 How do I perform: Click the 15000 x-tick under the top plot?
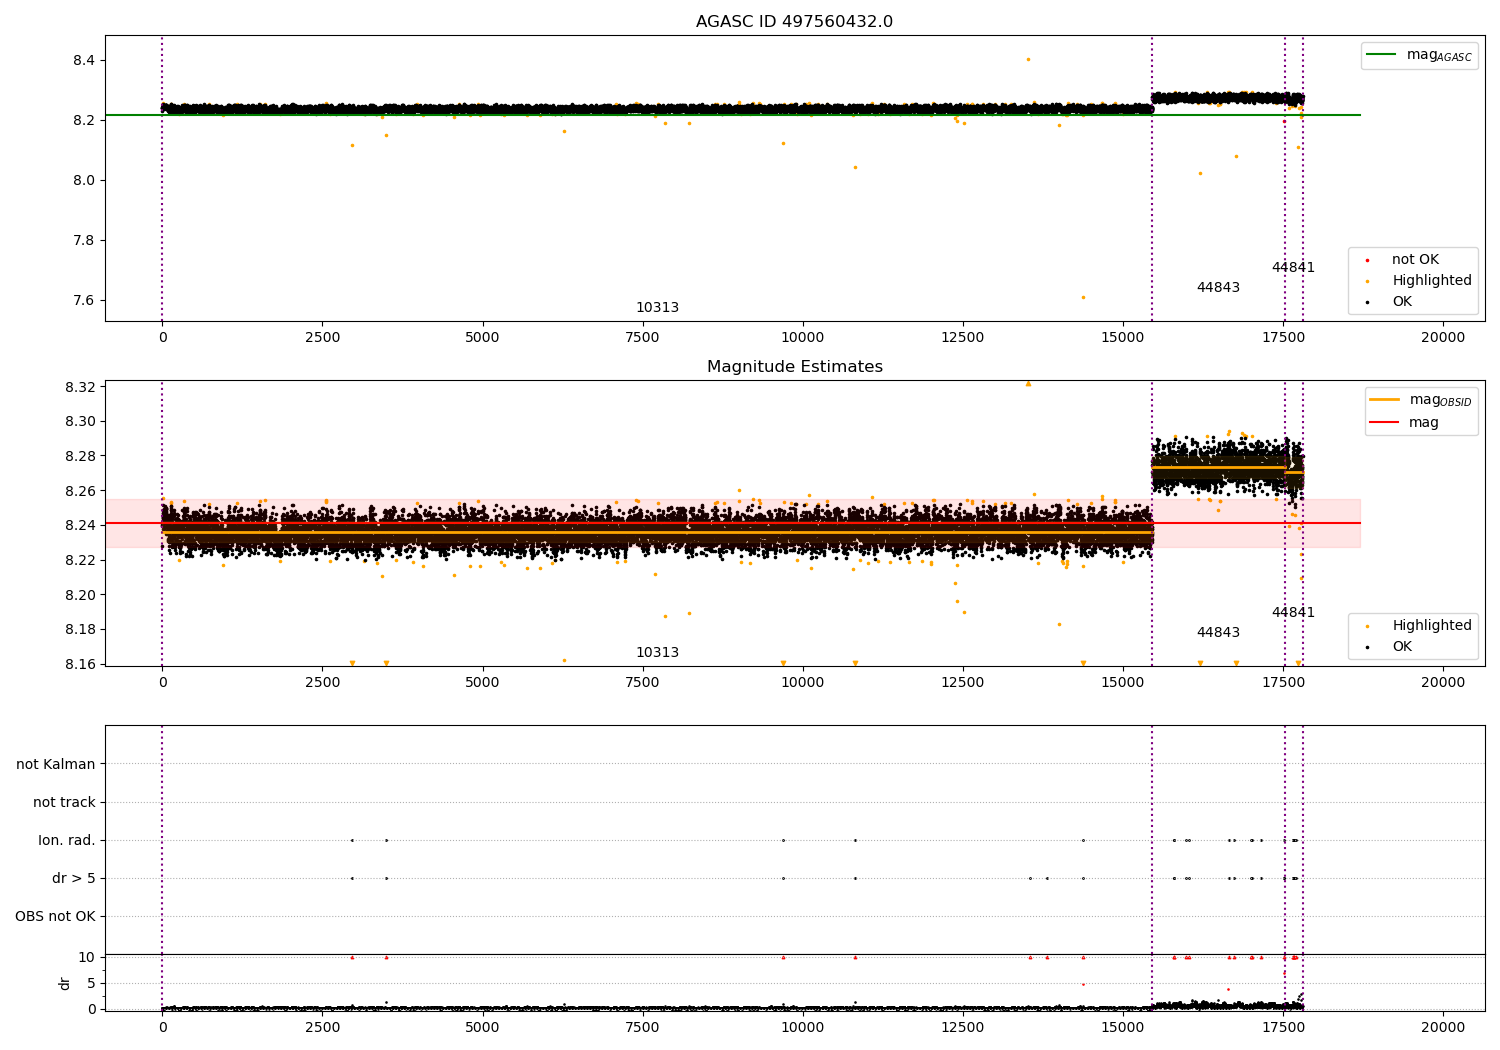(1123, 338)
